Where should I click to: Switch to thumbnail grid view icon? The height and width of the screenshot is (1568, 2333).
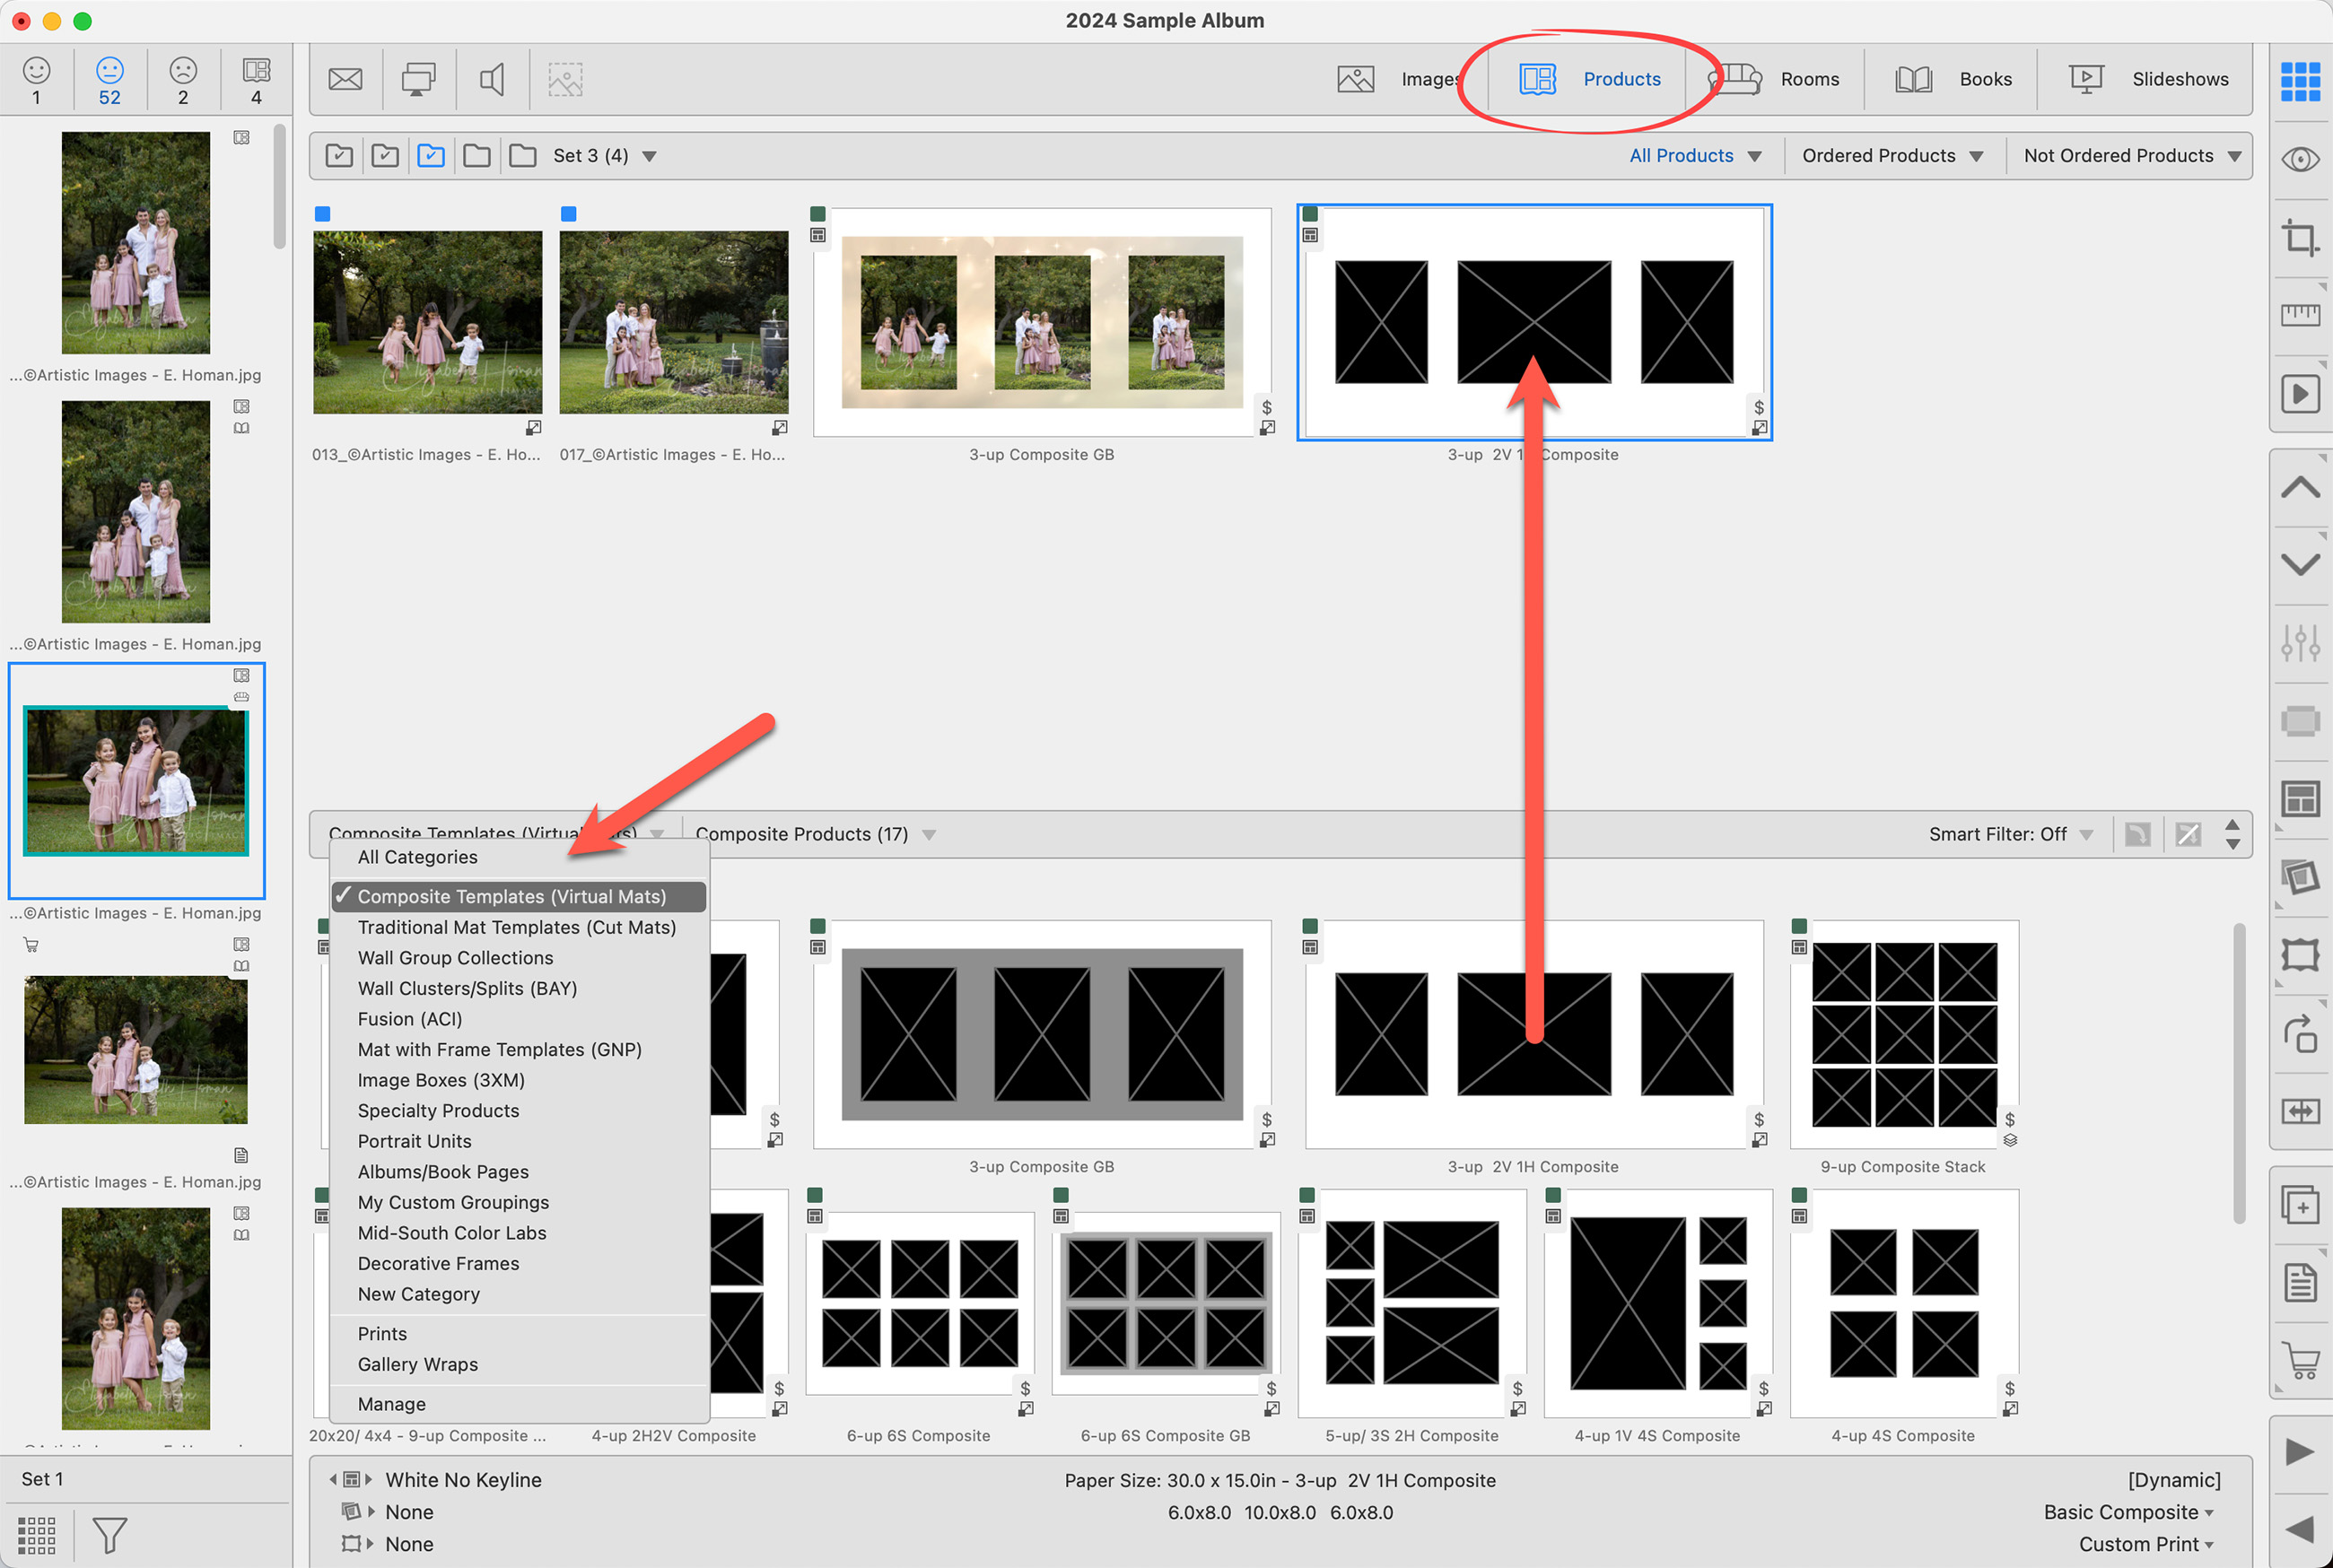coord(2299,81)
